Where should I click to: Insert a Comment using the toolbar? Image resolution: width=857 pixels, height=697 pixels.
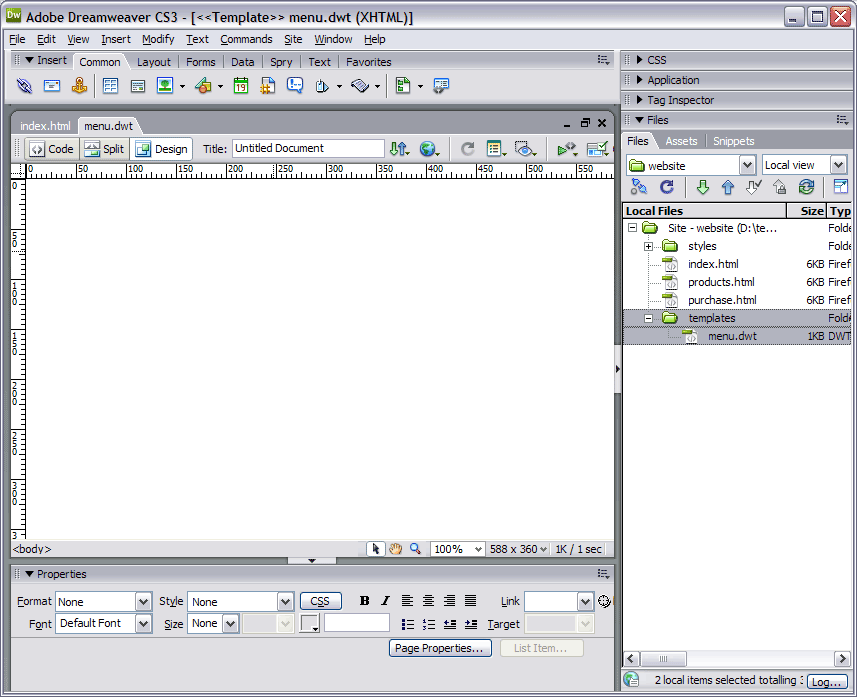[295, 86]
